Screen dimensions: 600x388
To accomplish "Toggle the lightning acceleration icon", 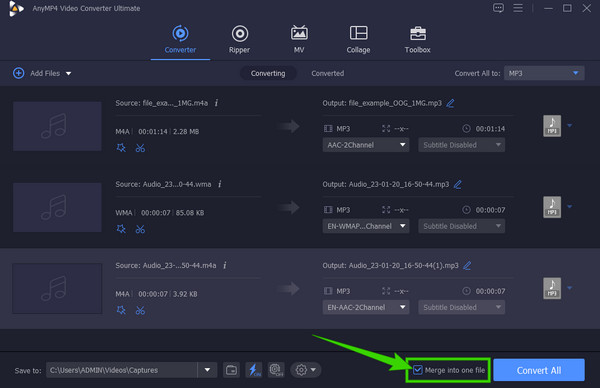I will click(254, 370).
